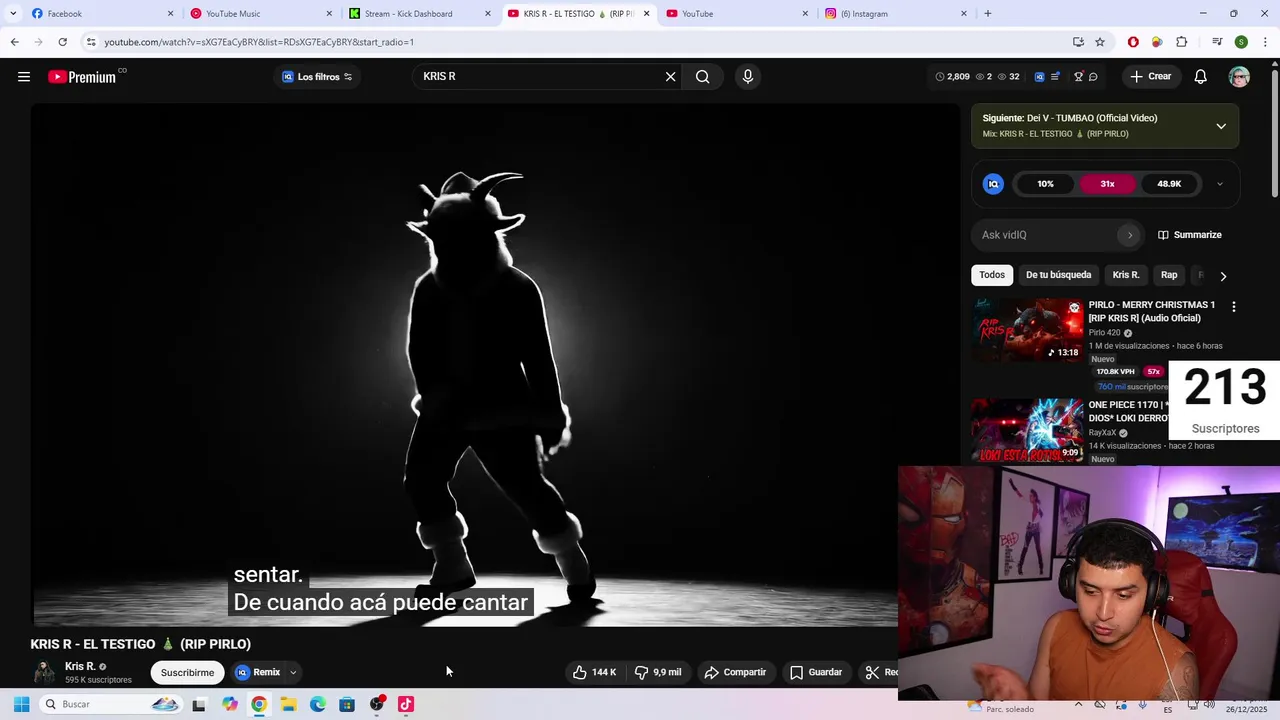1280x720 pixels.
Task: Share the video via Compartir
Action: coord(735,673)
